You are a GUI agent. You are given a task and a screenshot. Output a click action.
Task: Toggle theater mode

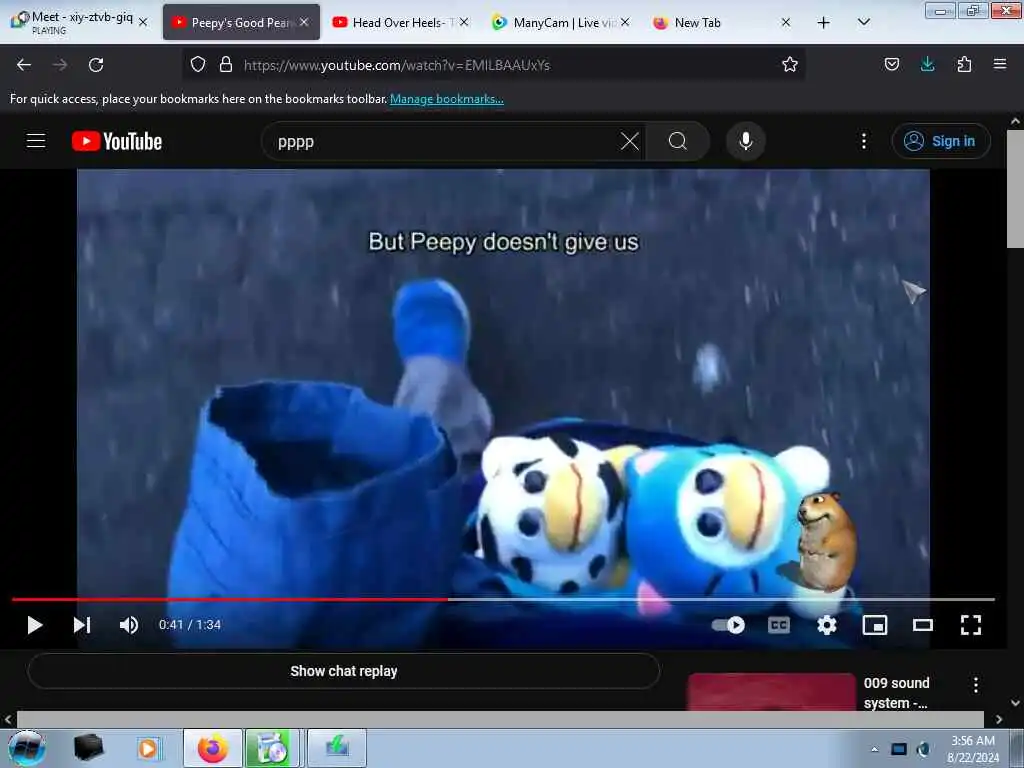coord(923,626)
